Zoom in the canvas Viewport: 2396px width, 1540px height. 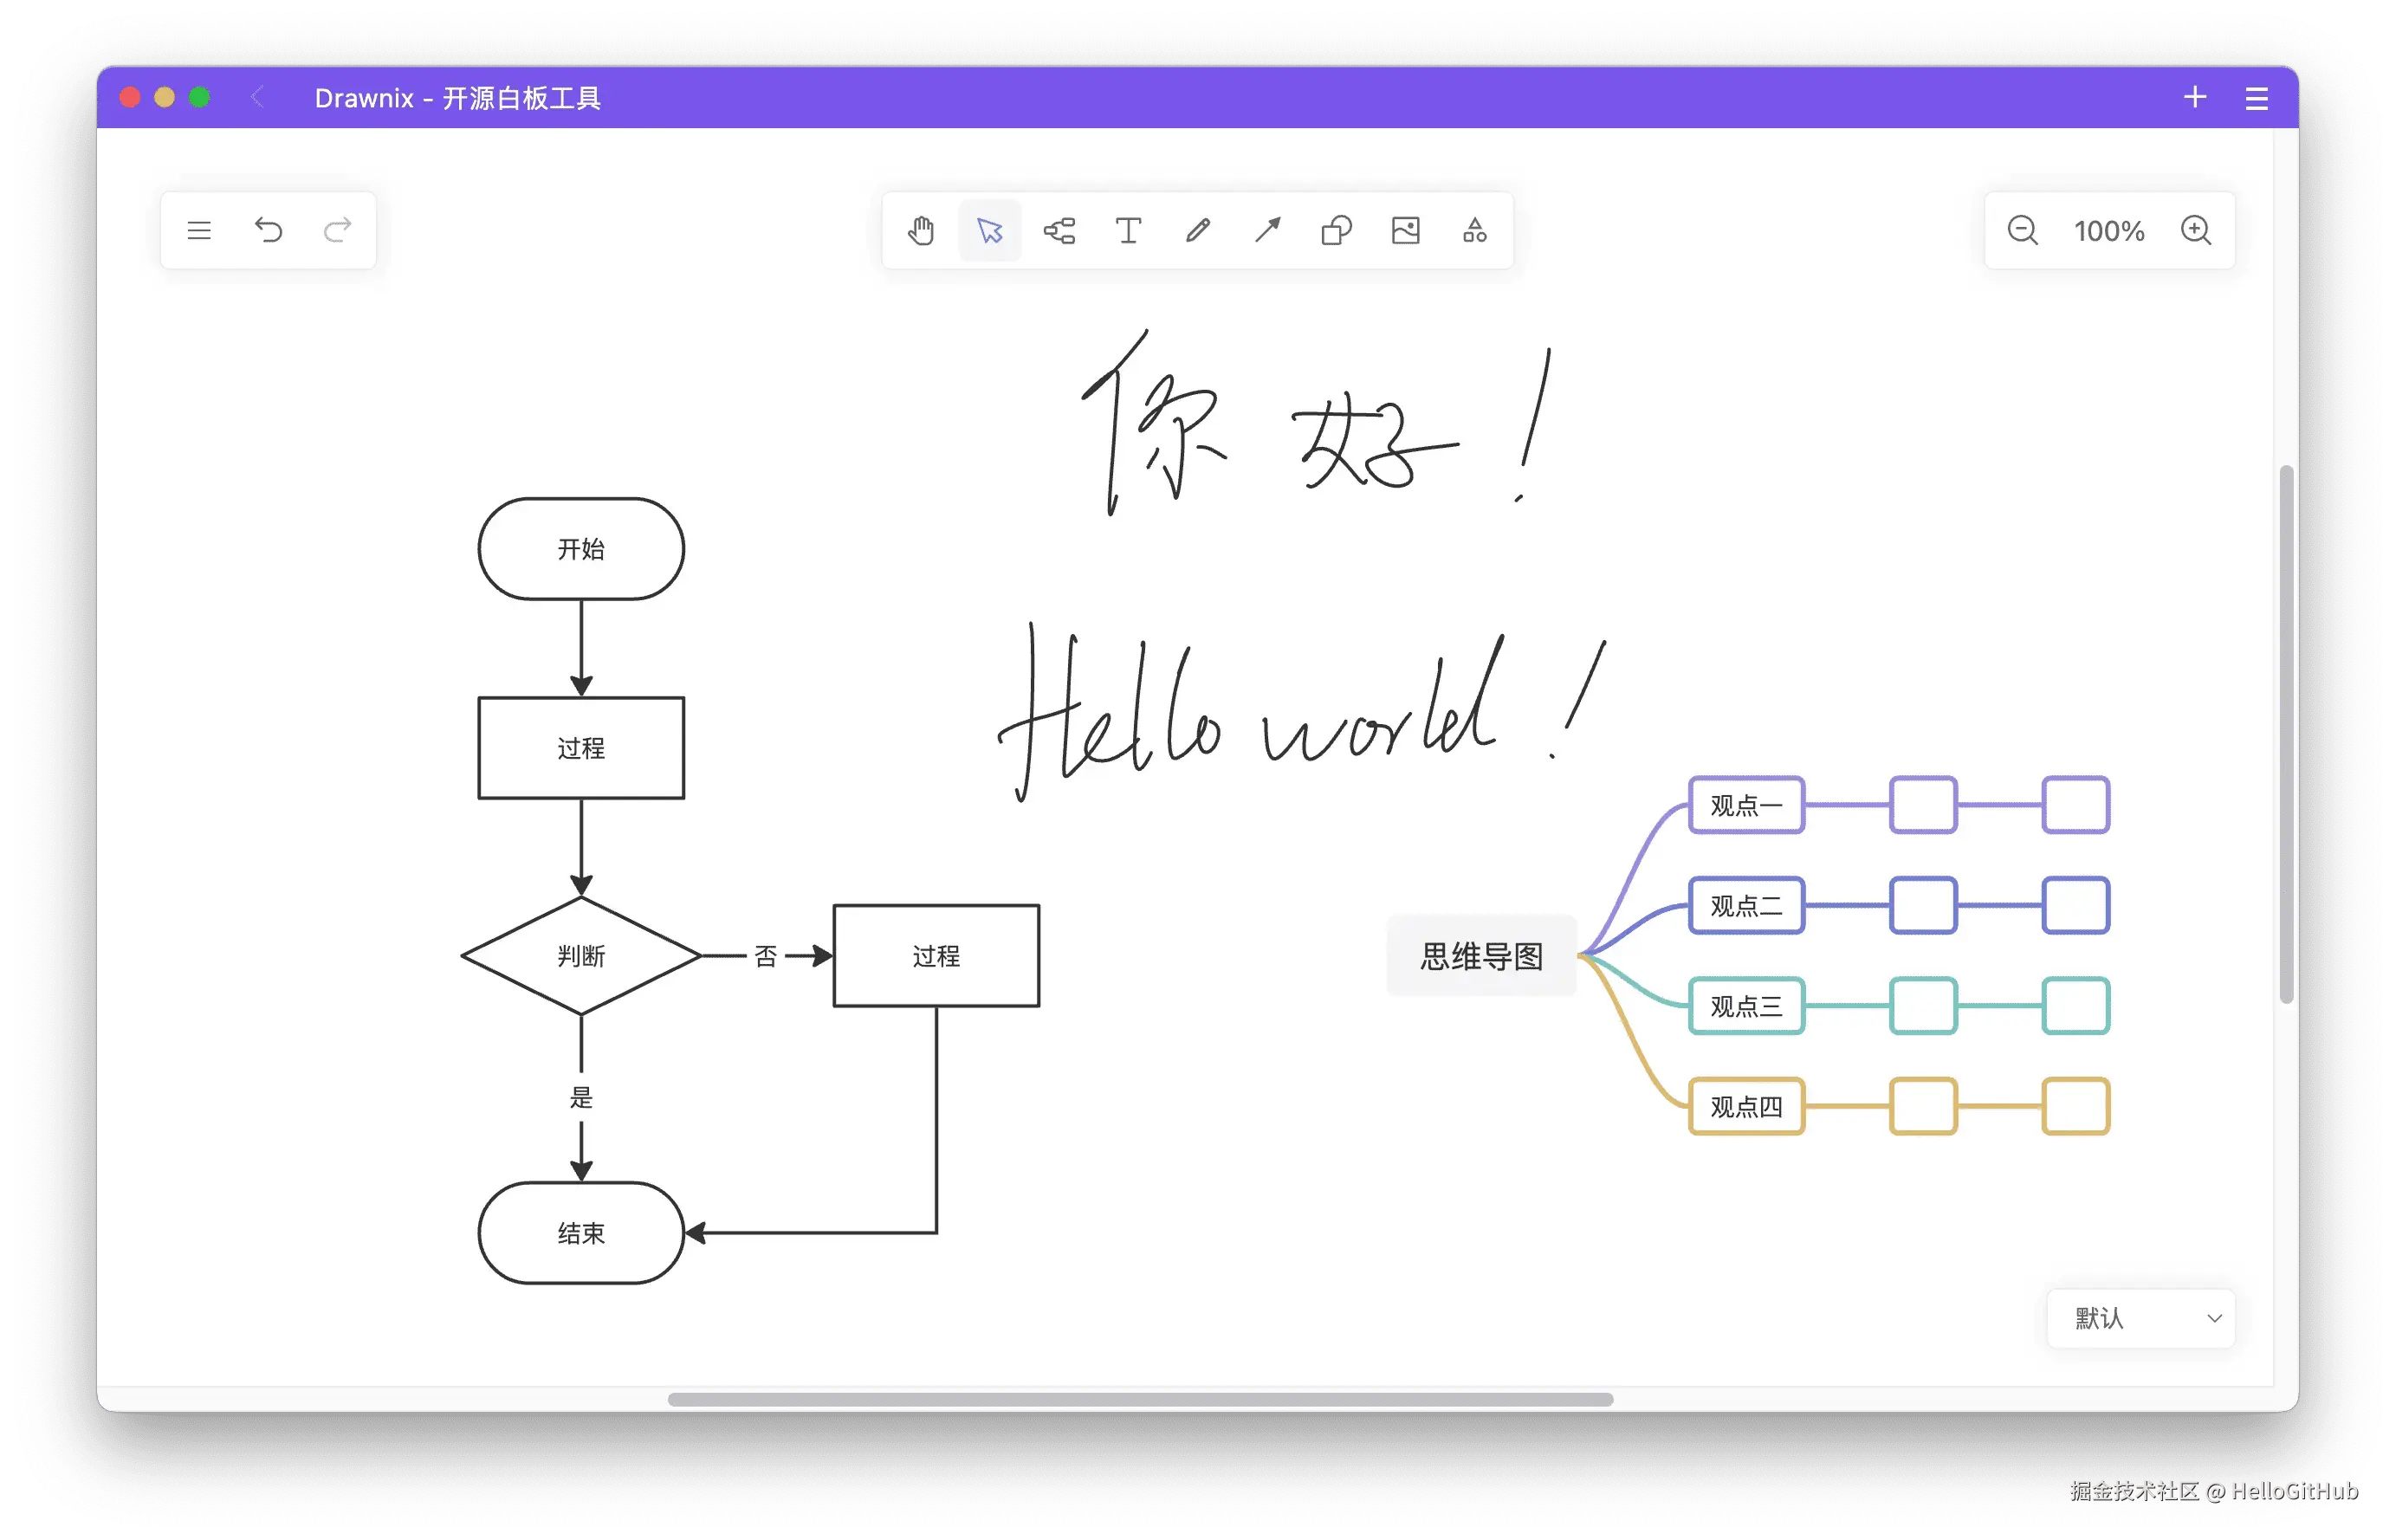pos(2195,231)
